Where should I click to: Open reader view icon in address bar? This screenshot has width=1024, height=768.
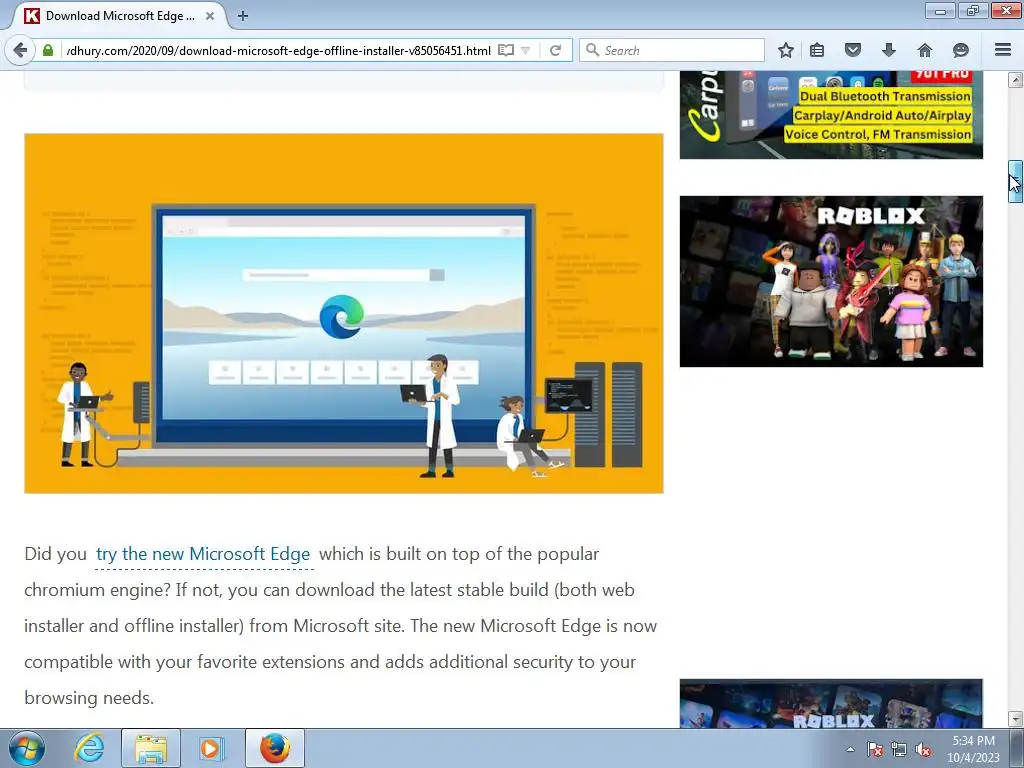(x=505, y=50)
